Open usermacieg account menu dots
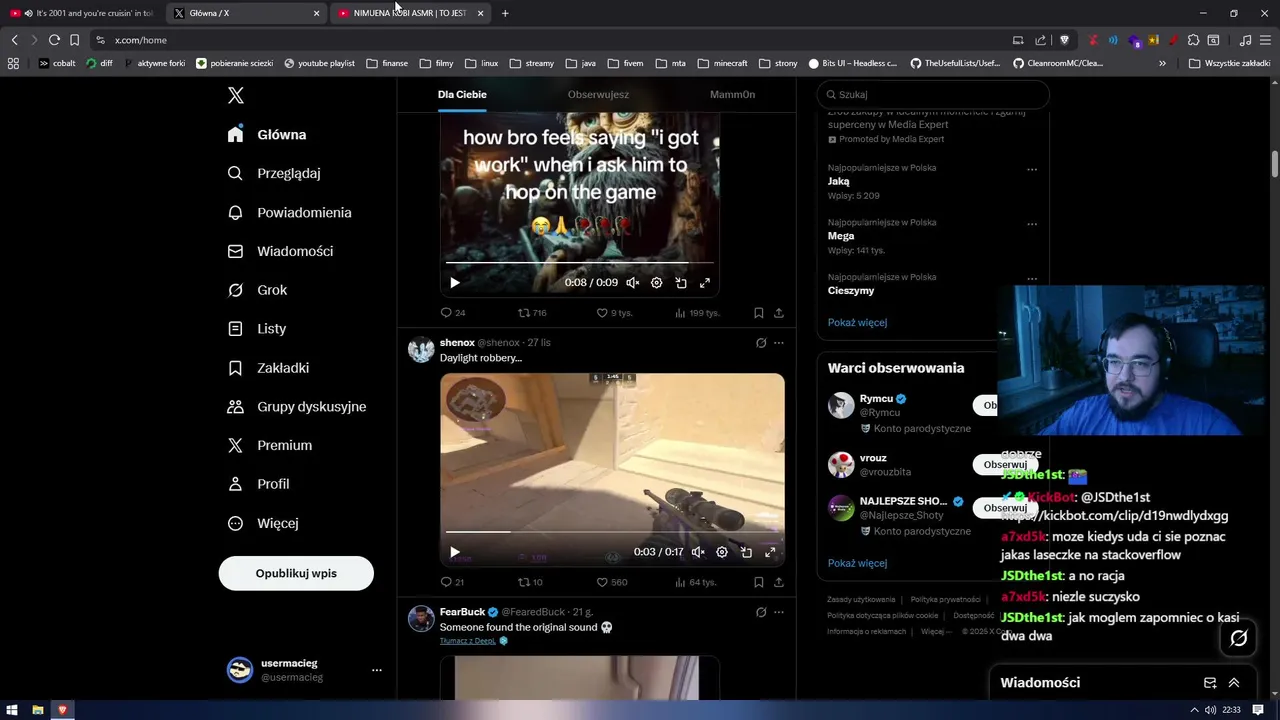Screen dimensions: 1280x720 tap(377, 670)
